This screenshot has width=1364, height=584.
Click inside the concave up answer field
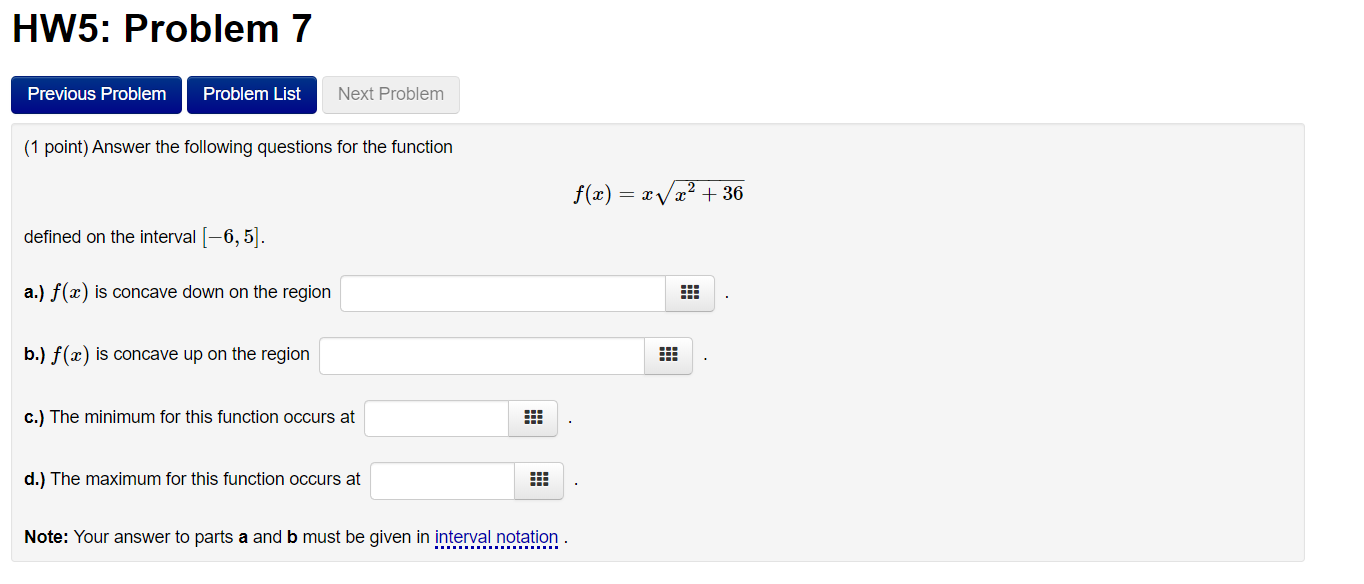click(x=480, y=355)
